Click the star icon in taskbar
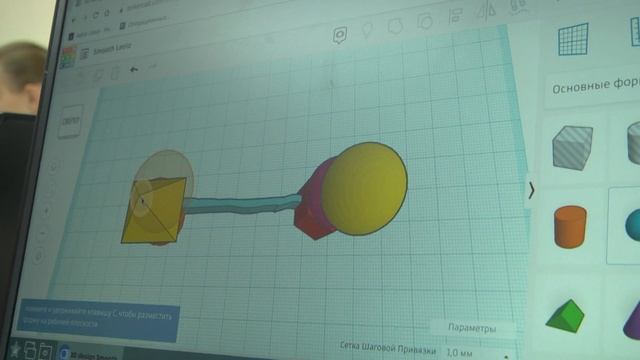 tap(15, 349)
